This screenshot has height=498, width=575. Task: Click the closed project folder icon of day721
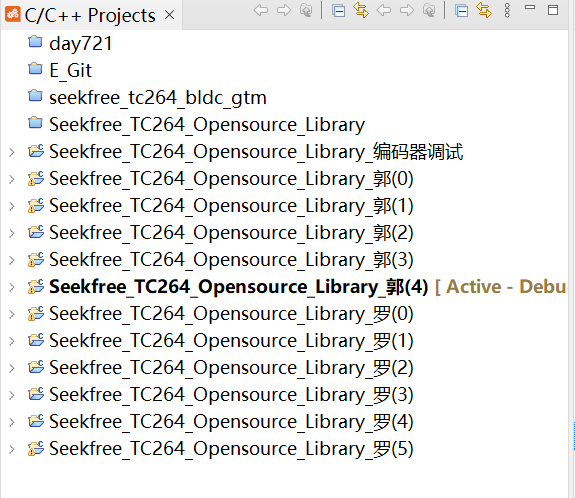35,42
